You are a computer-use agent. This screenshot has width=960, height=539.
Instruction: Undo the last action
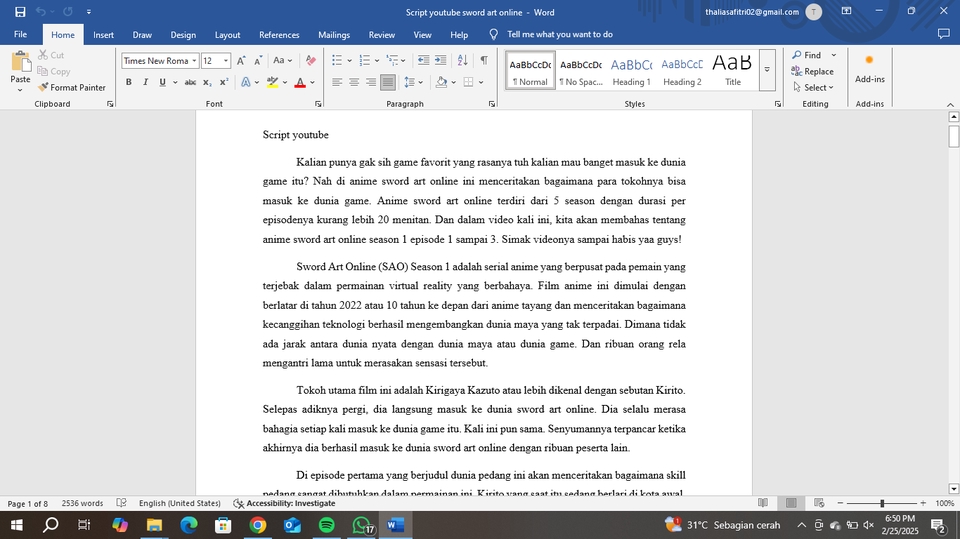coord(40,12)
